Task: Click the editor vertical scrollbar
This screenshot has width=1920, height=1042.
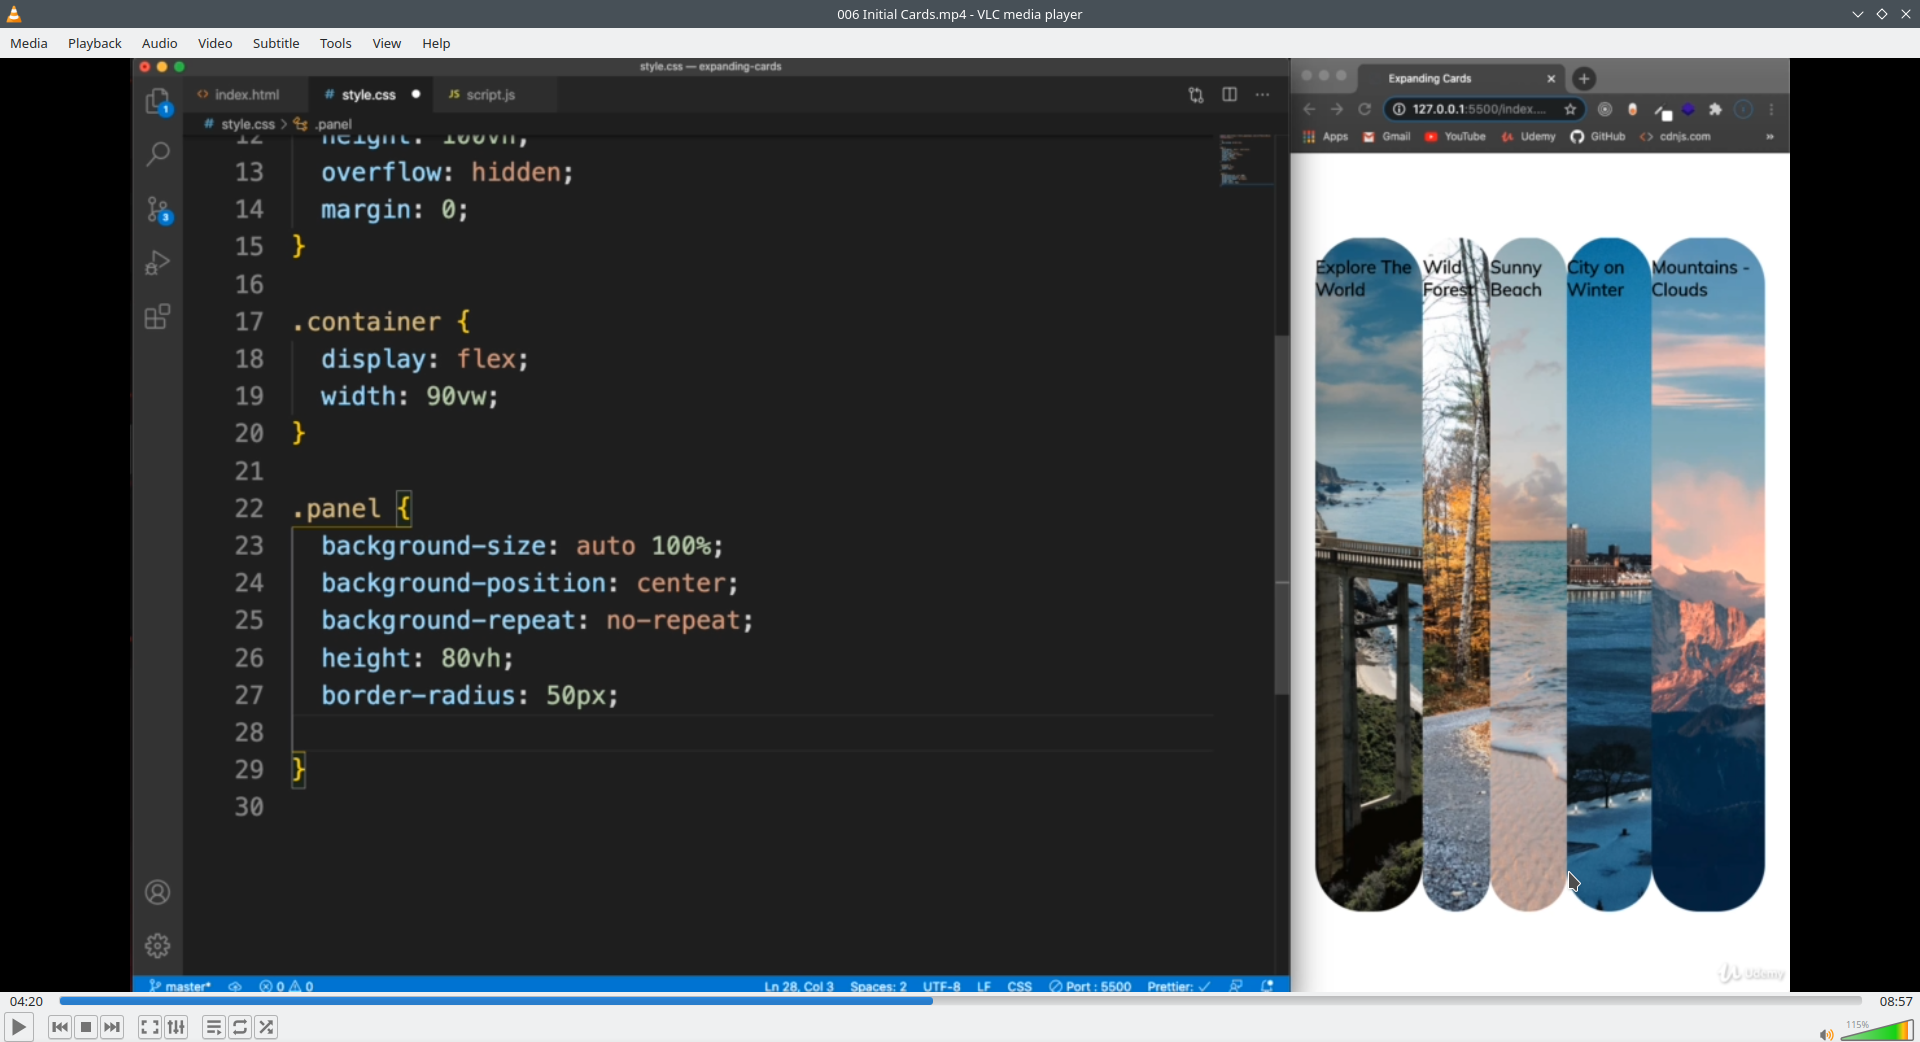Action: pos(1282,515)
